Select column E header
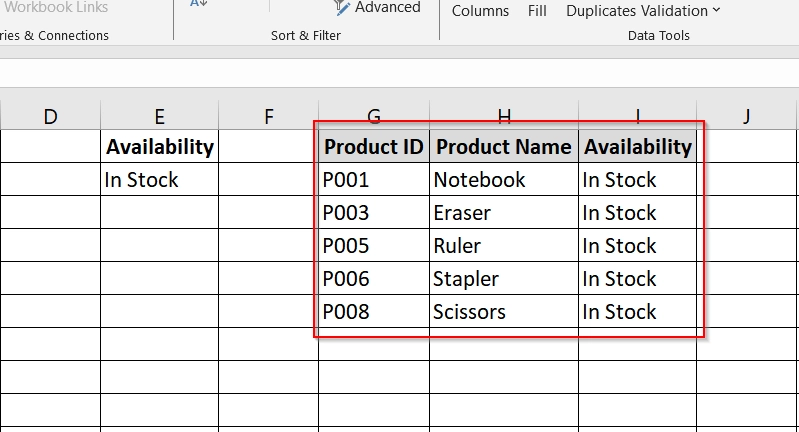Viewport: 799px width, 432px height. tap(159, 116)
